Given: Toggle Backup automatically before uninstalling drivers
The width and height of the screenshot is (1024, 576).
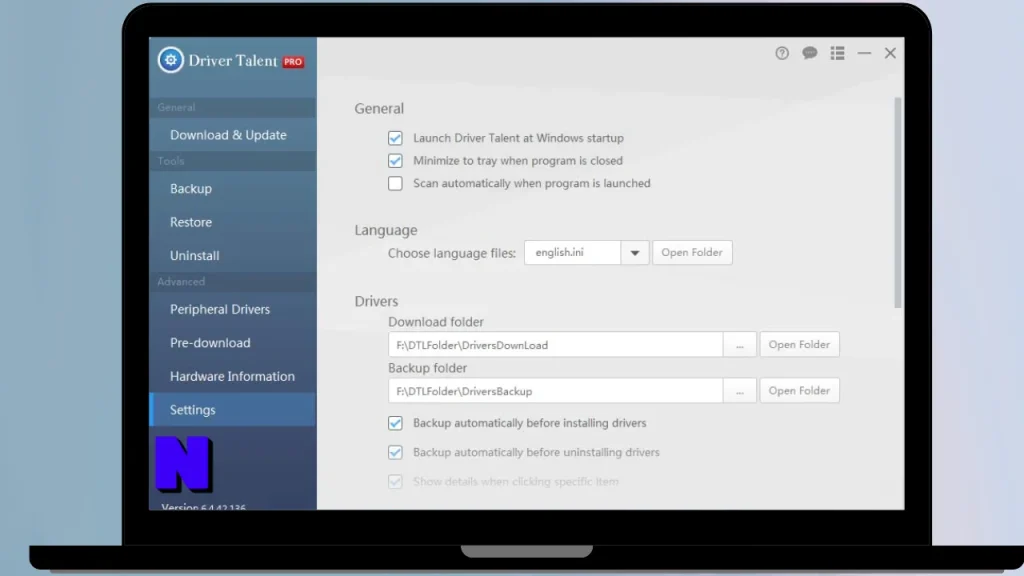Looking at the screenshot, I should coord(395,452).
